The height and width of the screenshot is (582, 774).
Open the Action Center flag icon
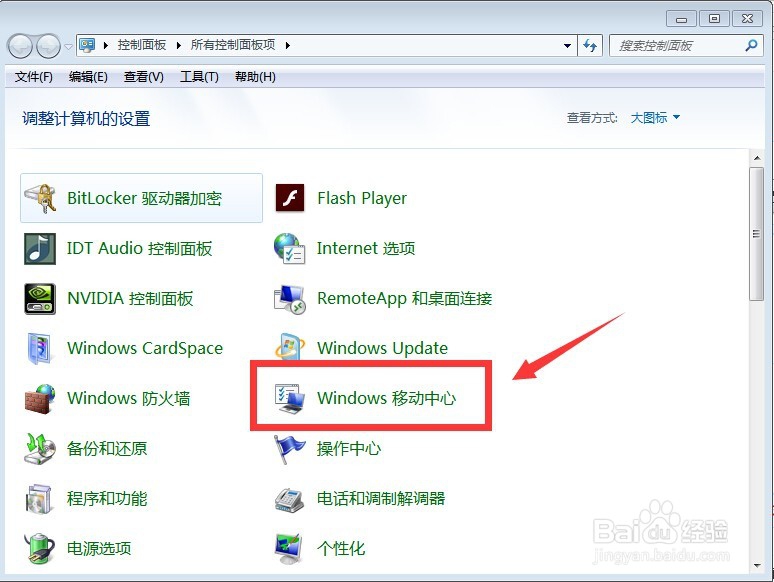point(290,448)
